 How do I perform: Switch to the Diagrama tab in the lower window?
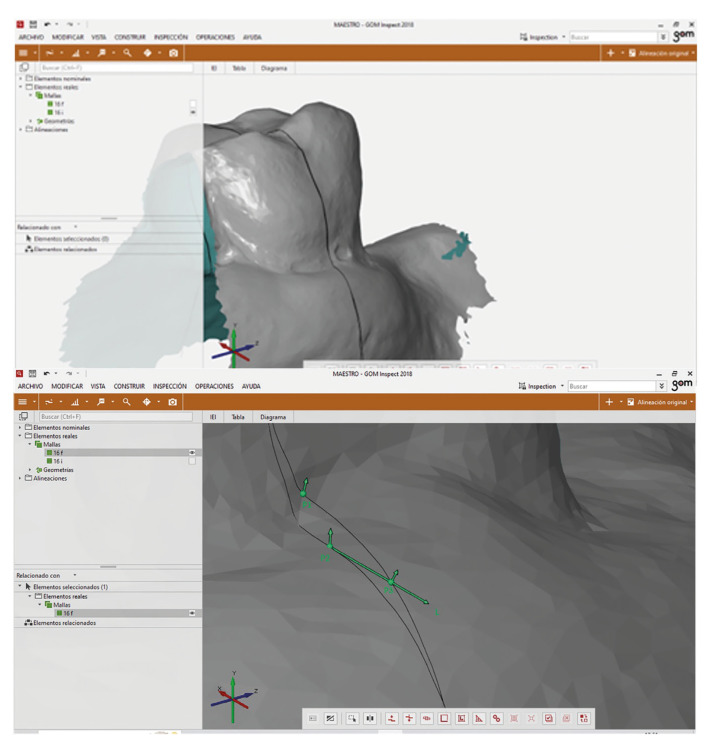click(x=273, y=416)
